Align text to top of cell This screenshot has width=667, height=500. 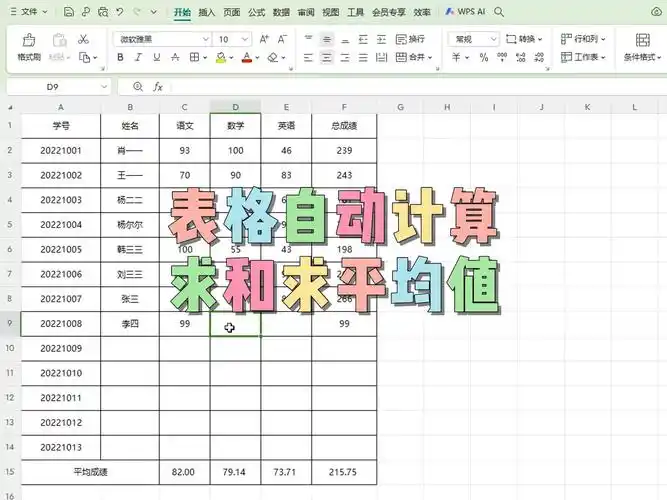[x=308, y=39]
